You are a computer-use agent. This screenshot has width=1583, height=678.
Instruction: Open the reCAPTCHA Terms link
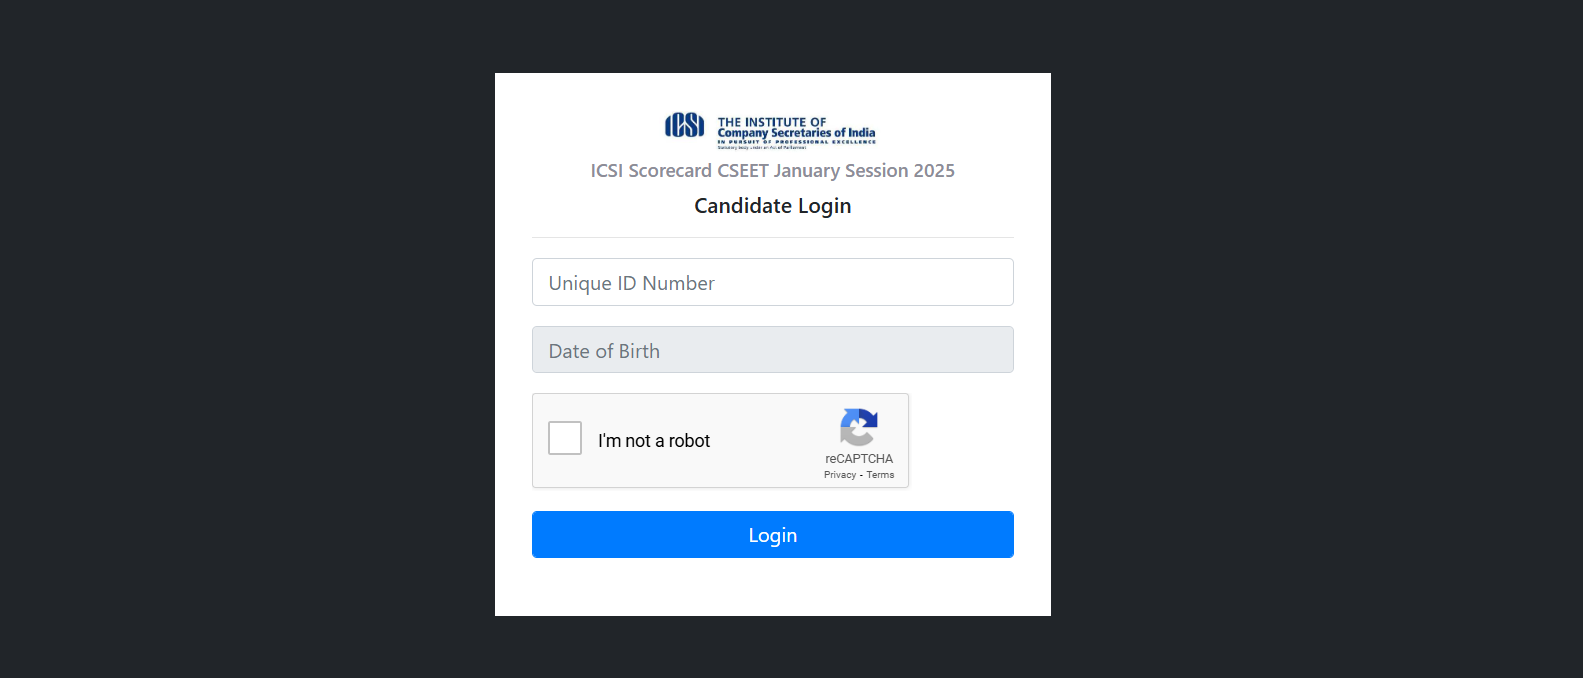pyautogui.click(x=880, y=475)
